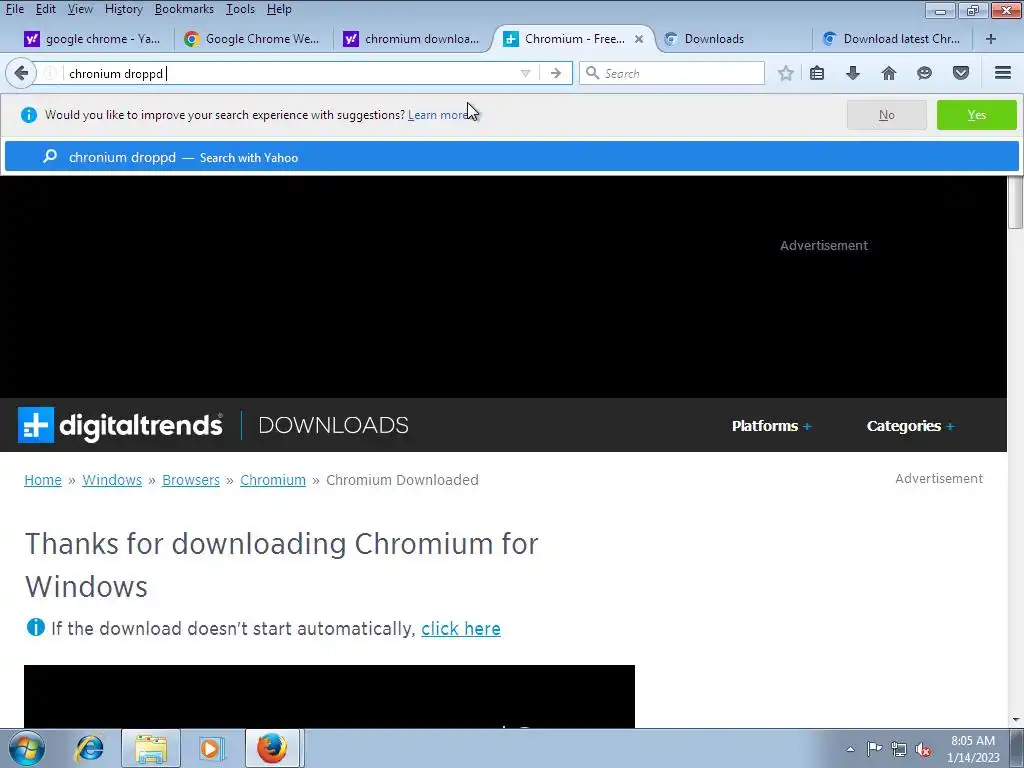Screen dimensions: 1024x768
Task: Go to Browsers breadcrumb link
Action: click(191, 480)
